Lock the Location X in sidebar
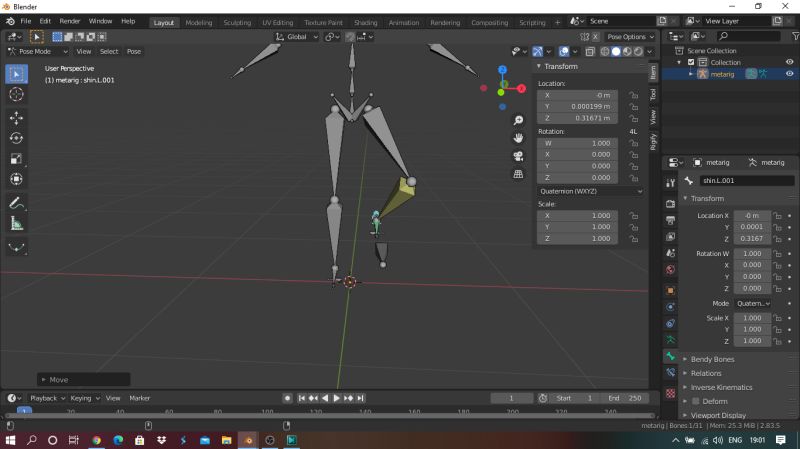800x449 pixels. click(634, 95)
